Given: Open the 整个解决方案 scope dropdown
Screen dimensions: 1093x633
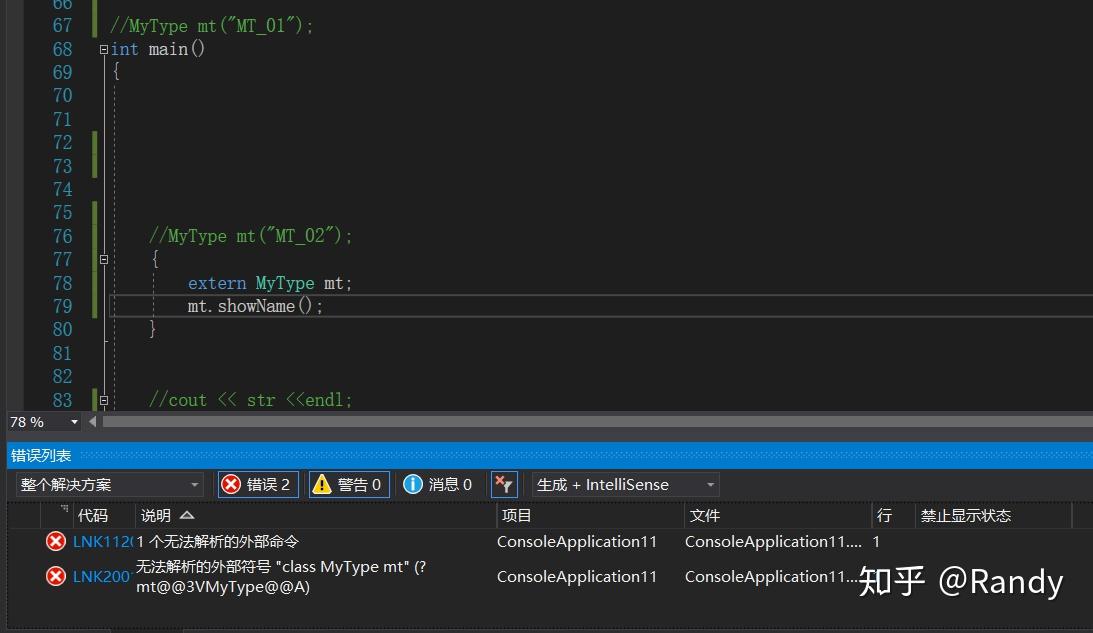Looking at the screenshot, I should click(x=109, y=485).
